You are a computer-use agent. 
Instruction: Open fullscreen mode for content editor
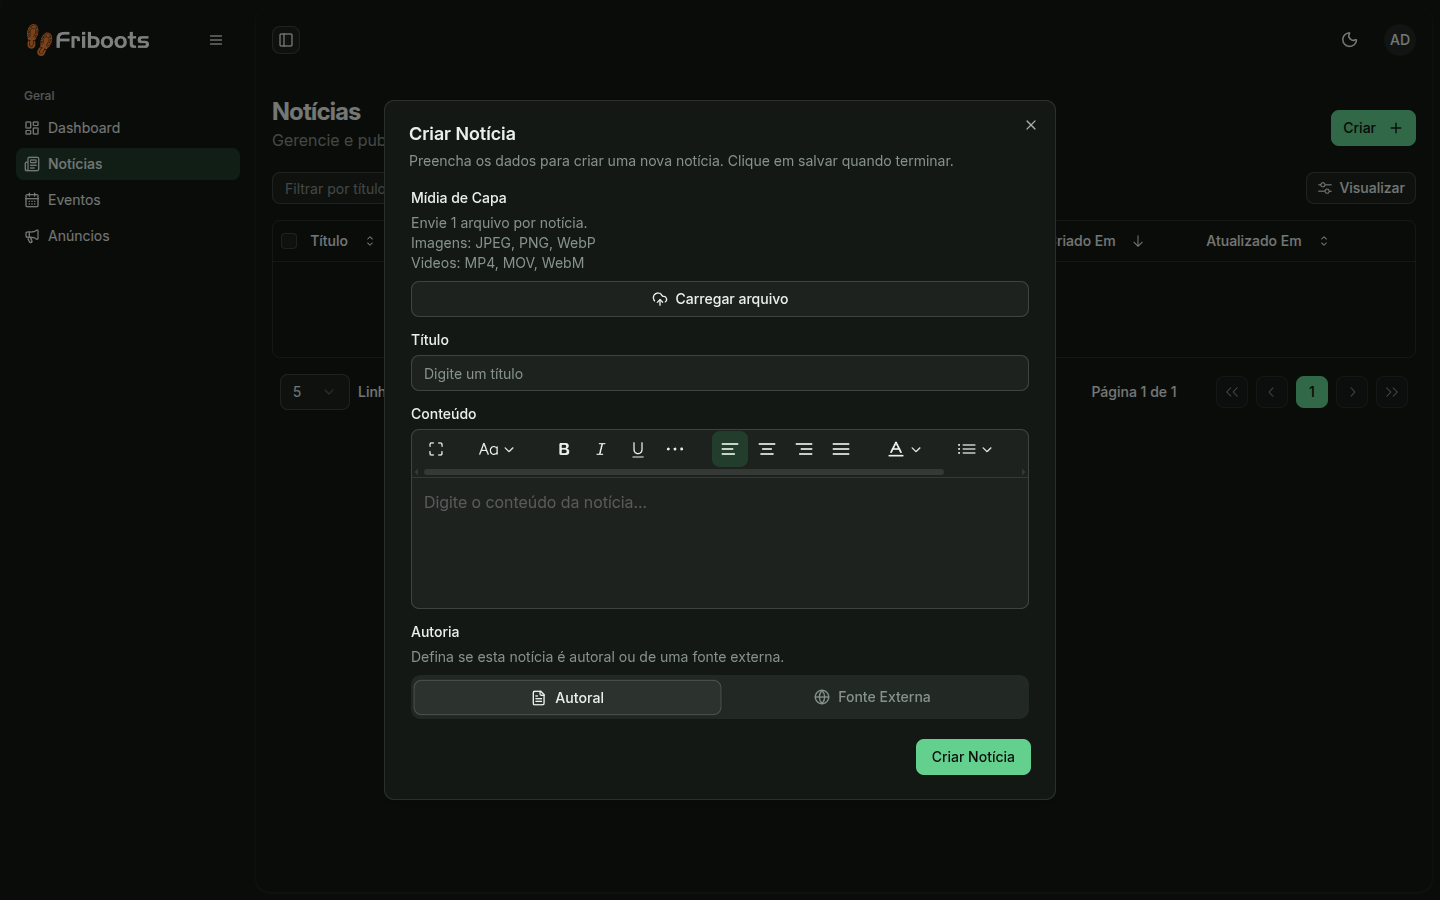436,449
